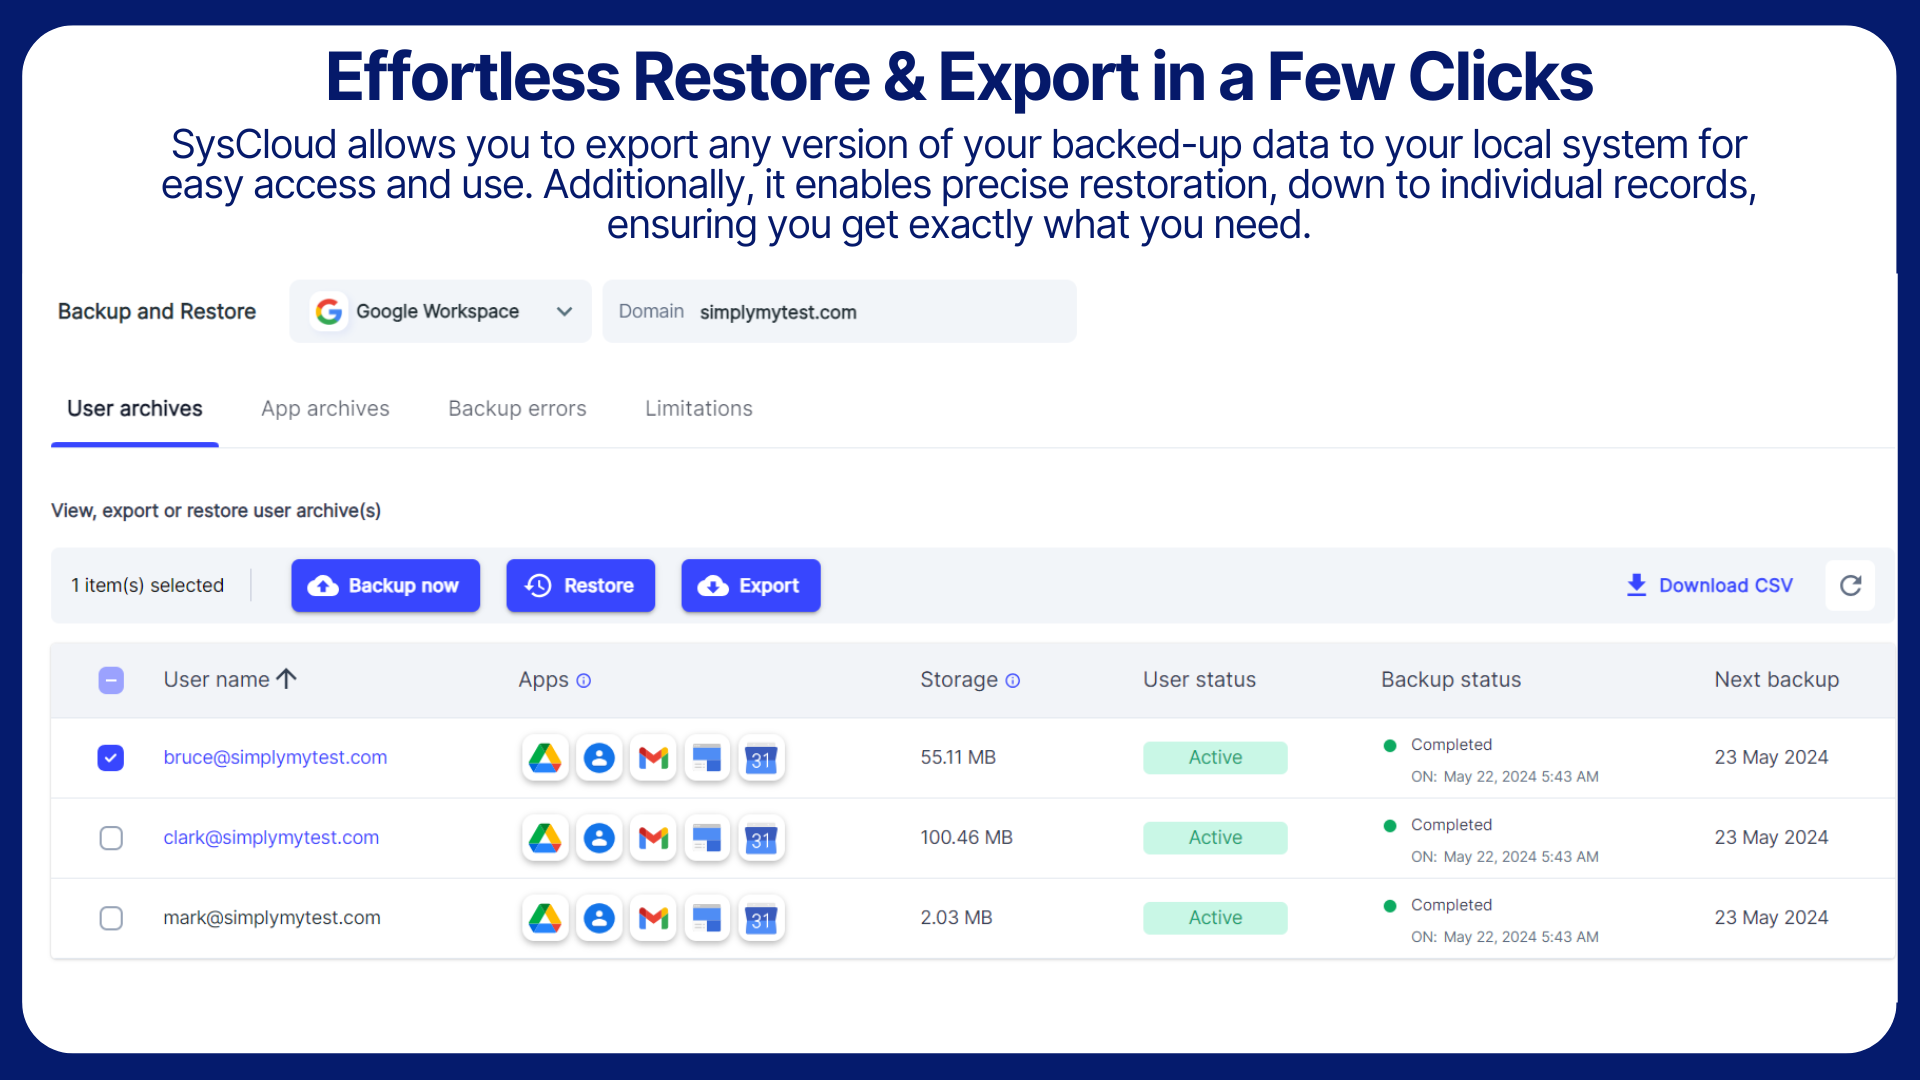Uncheck bruce@simplymytest.com's row checkbox

pyautogui.click(x=111, y=757)
